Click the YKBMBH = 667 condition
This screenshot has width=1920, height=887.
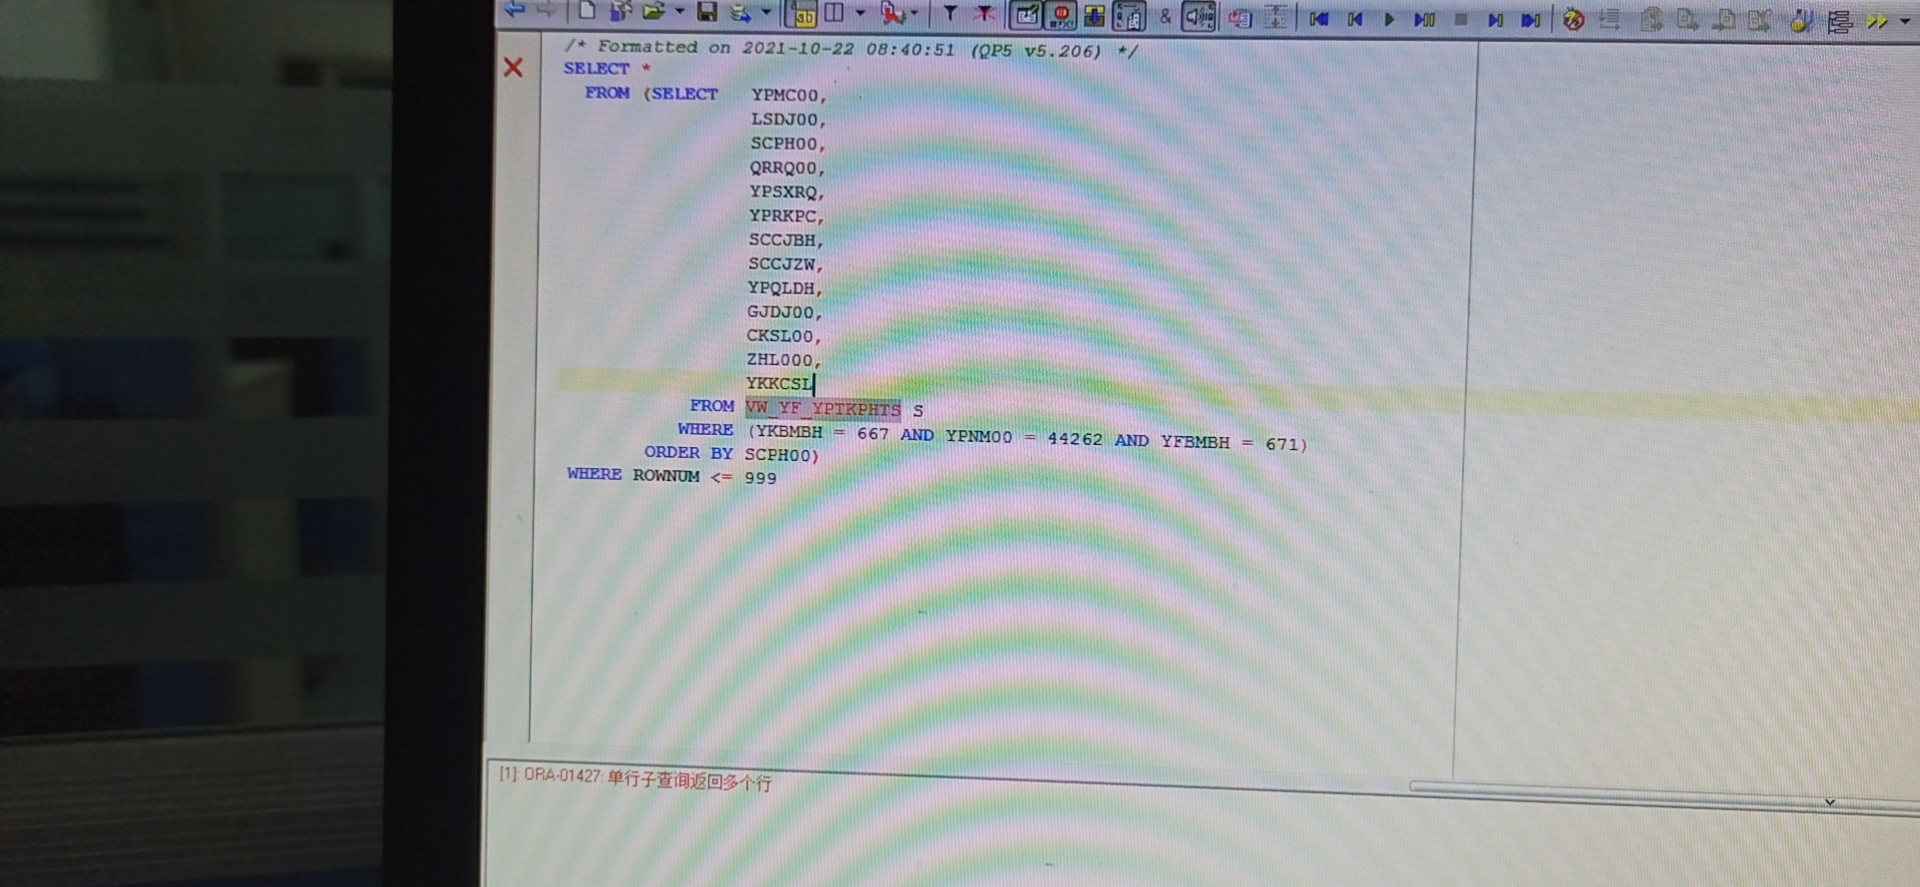point(821,432)
